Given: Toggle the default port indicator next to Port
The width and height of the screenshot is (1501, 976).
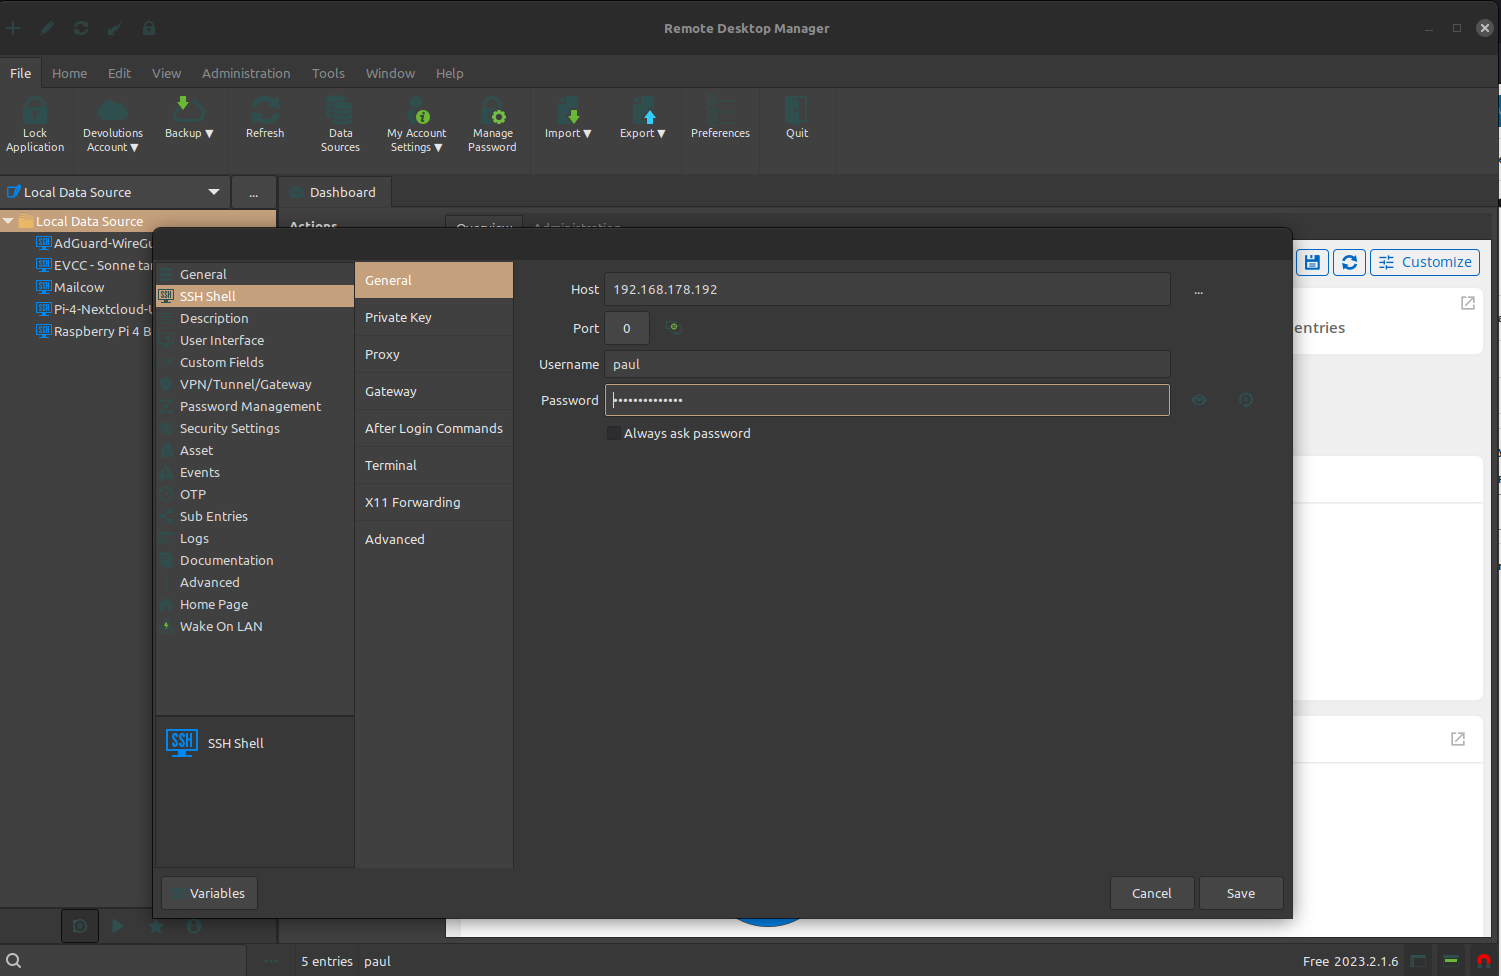Looking at the screenshot, I should (x=674, y=327).
